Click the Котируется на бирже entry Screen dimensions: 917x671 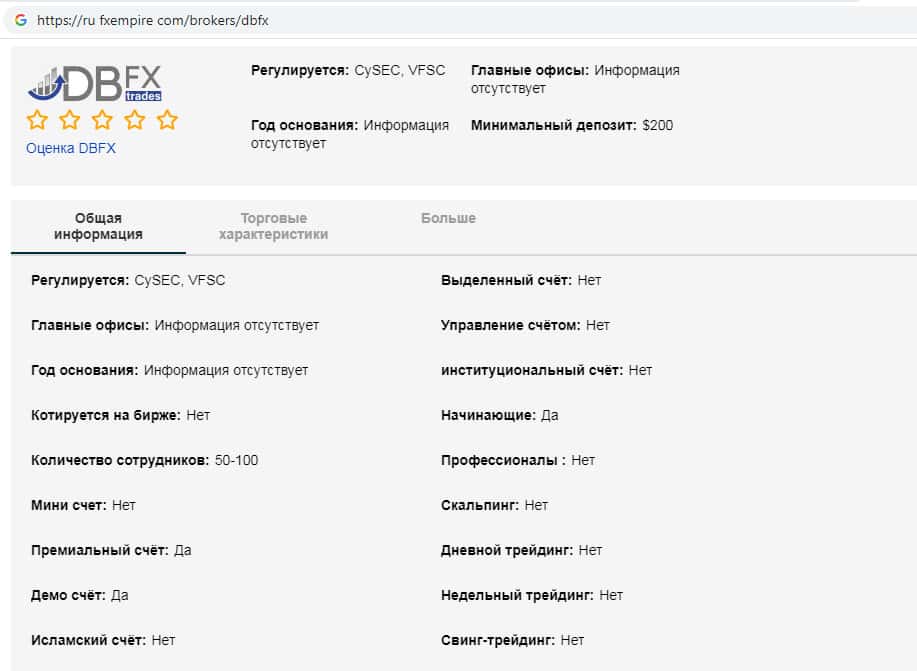point(120,415)
